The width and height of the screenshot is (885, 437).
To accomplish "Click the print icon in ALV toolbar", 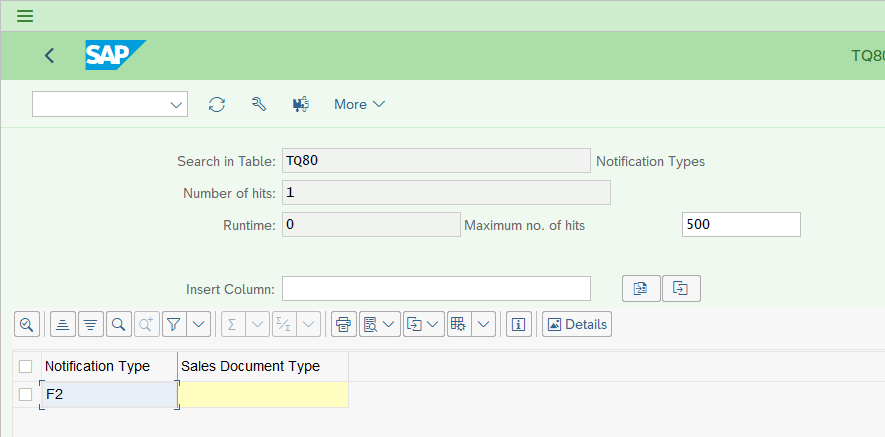I will coord(344,324).
